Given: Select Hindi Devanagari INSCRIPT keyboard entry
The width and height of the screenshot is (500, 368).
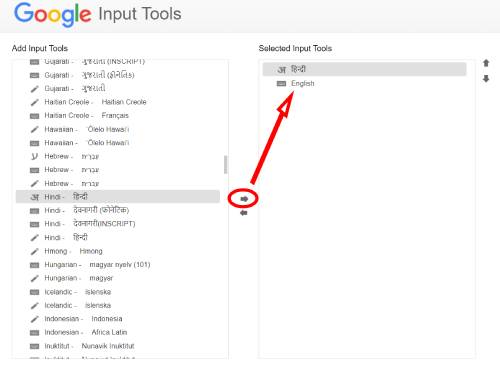Looking at the screenshot, I should pyautogui.click(x=118, y=224).
